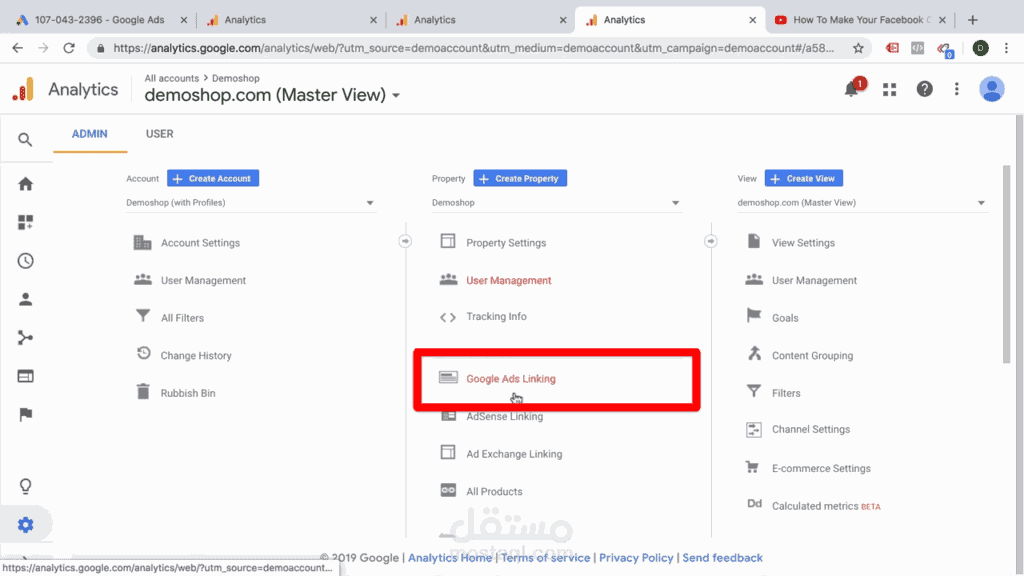
Task: Select the How To Make Your Facebook browser tab
Action: click(860, 18)
